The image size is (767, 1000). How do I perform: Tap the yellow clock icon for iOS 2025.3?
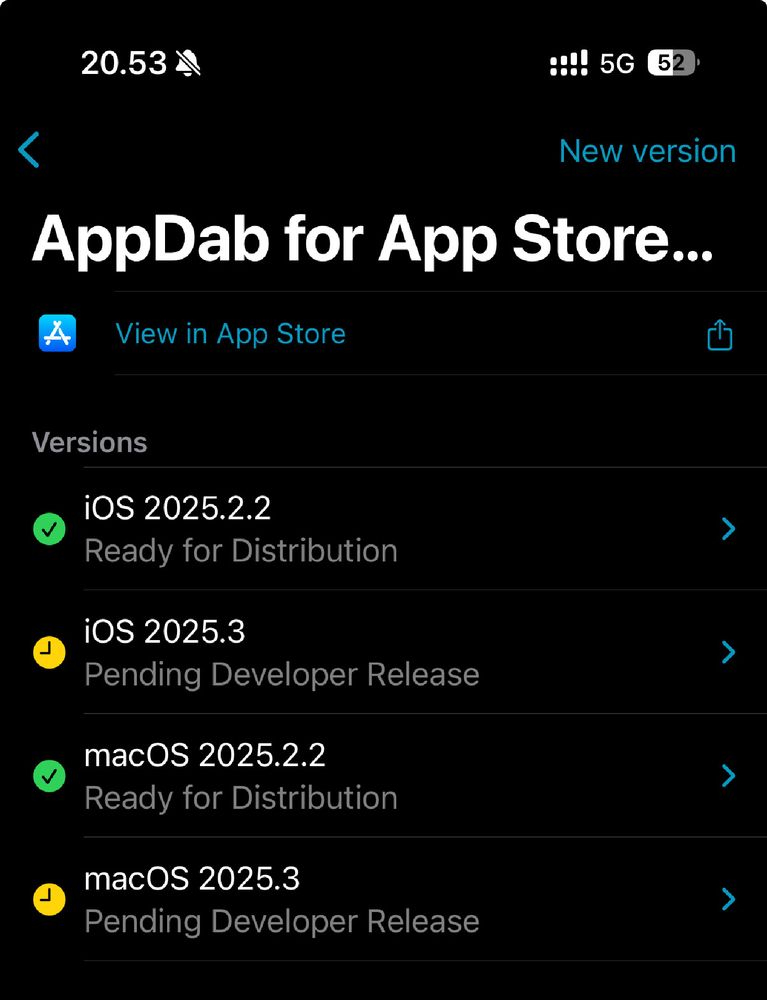pos(49,652)
